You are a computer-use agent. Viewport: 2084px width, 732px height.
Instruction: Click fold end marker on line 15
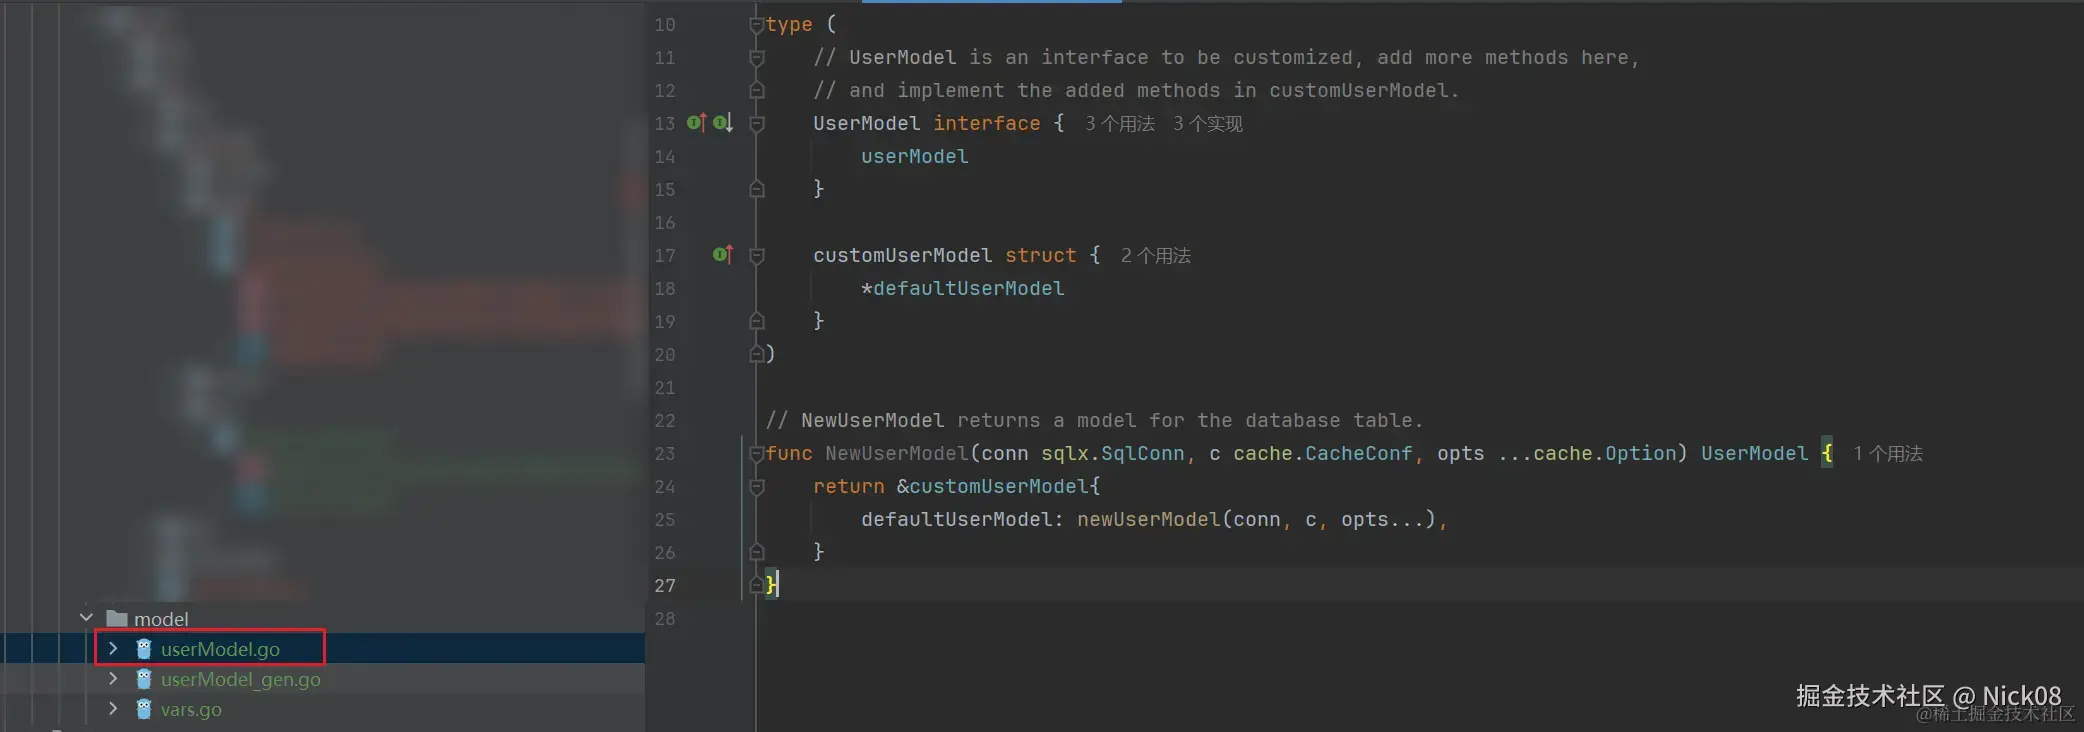click(x=757, y=189)
